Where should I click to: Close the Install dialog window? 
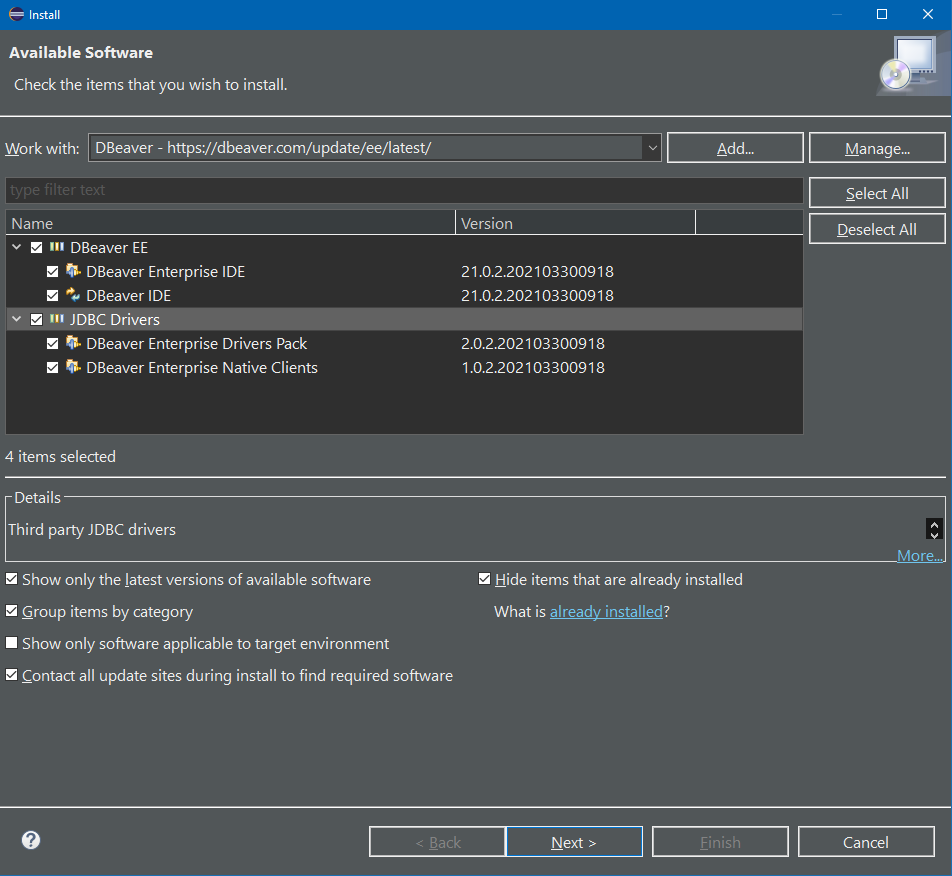point(928,14)
